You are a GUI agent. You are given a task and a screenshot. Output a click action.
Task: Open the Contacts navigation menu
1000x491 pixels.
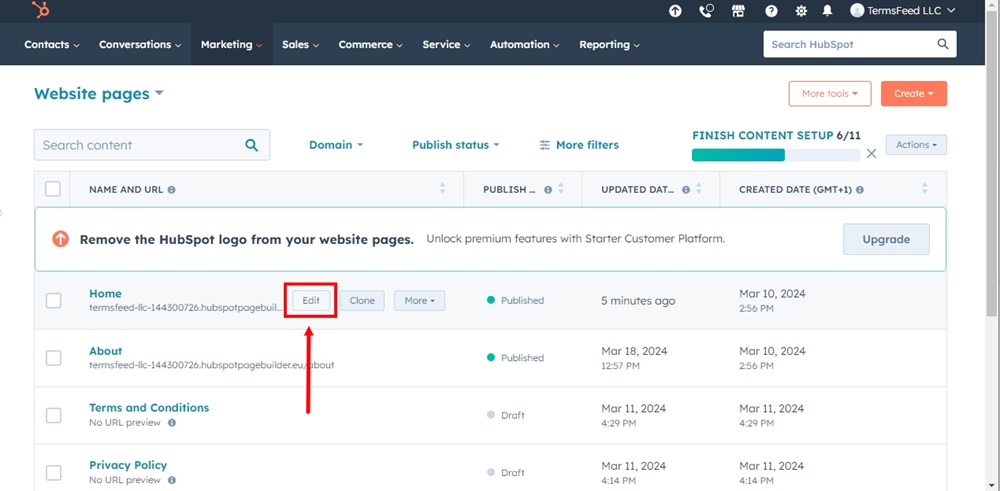click(52, 45)
